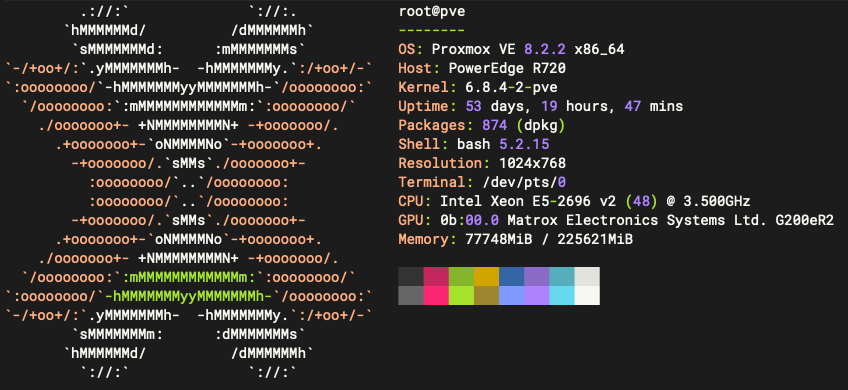Click the medium purple color swatch
Screen dimensions: 848x390
click(537, 276)
